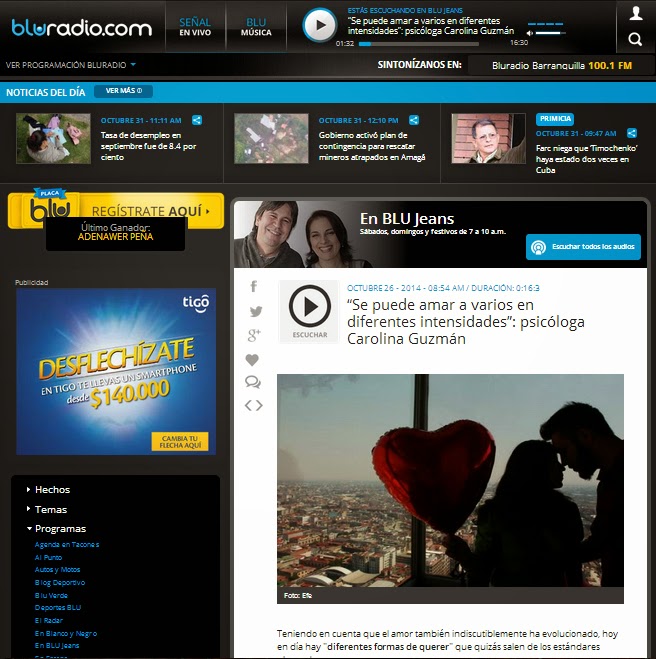The image size is (656, 659).
Task: Share article on Google Plus
Action: pos(254,335)
